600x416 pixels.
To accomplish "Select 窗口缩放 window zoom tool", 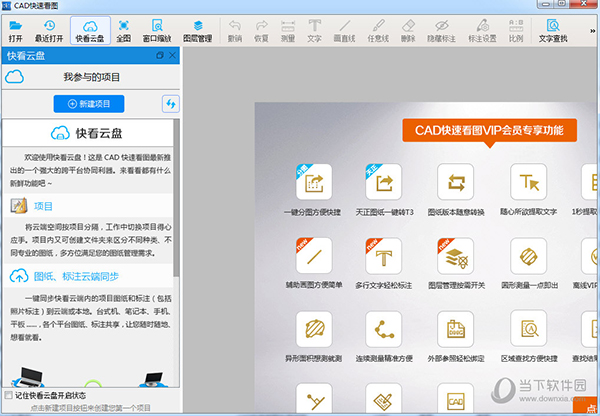I will pyautogui.click(x=157, y=31).
